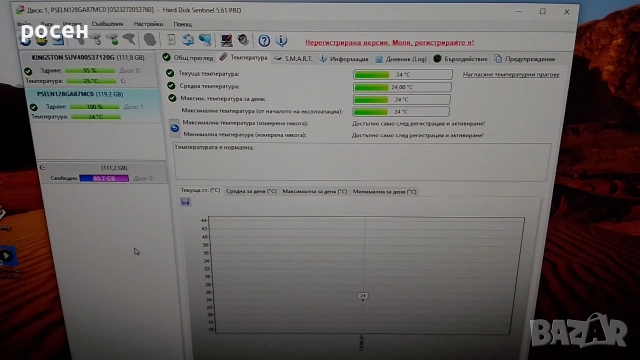Click the document report toolbar icon

click(171, 40)
